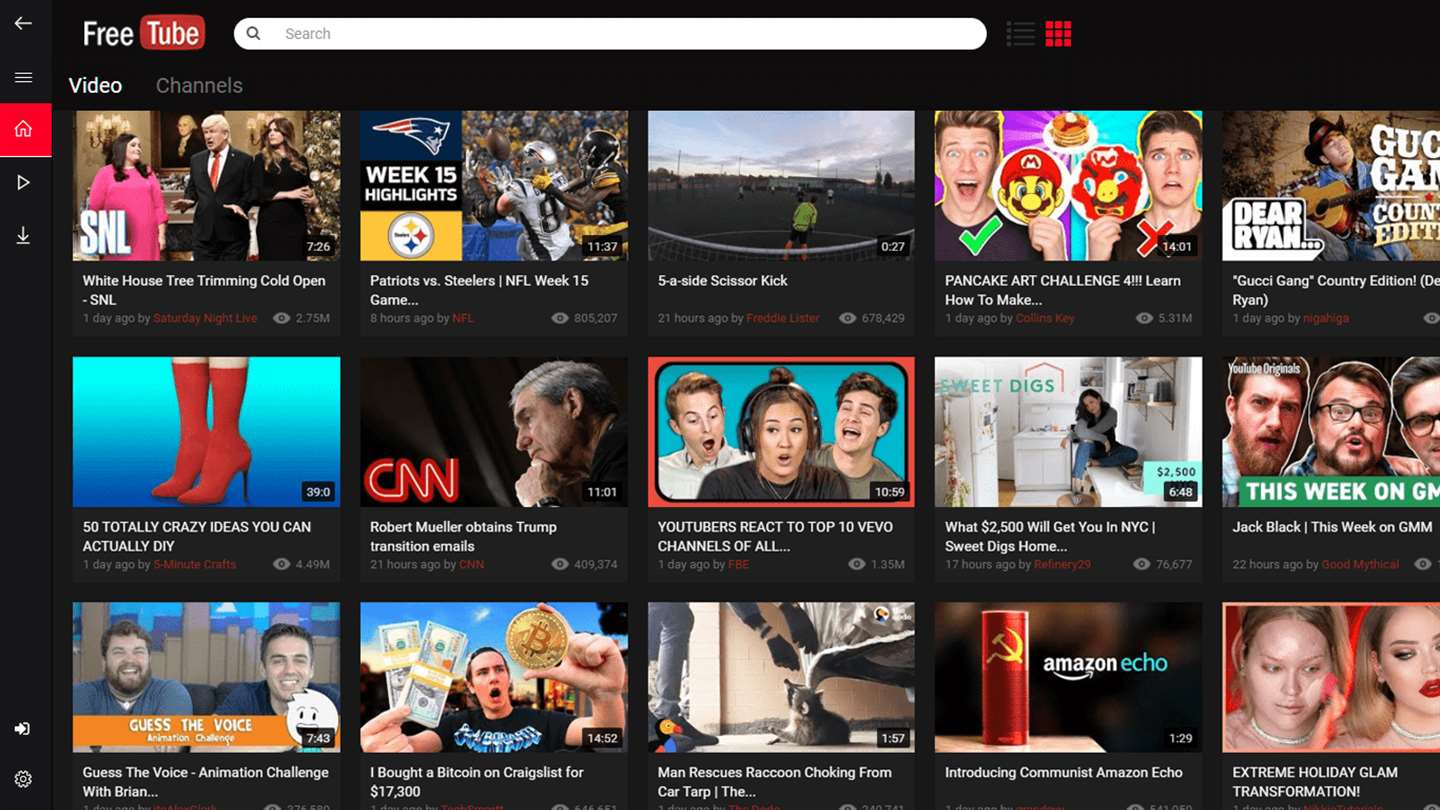Screen dimensions: 1440x810
Task: Click the eye views icon on SNL video
Action: pos(282,318)
